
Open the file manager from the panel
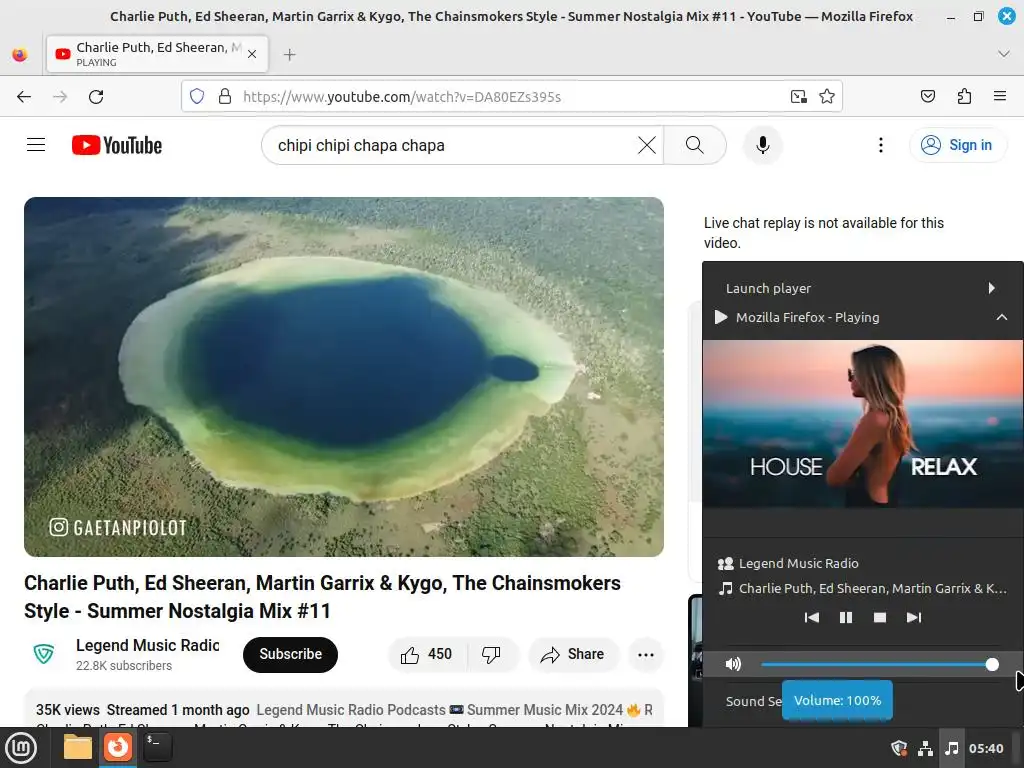(x=78, y=748)
